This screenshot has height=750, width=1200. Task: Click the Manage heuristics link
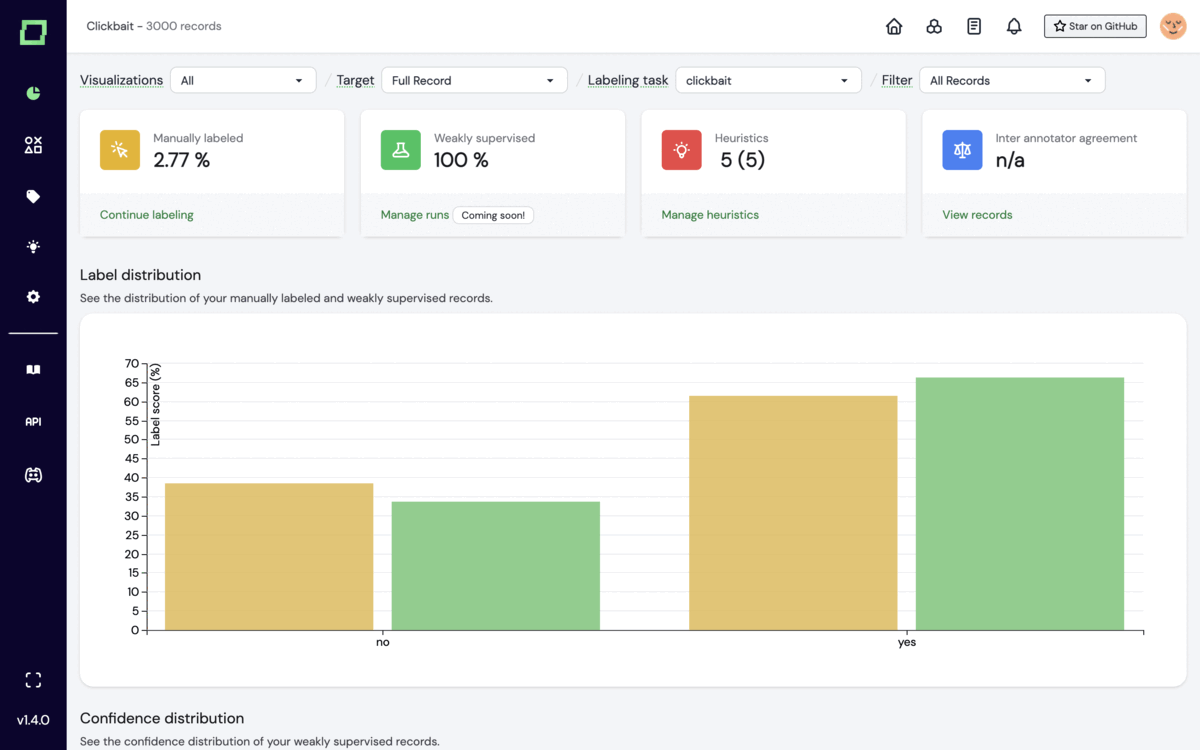pyautogui.click(x=710, y=215)
